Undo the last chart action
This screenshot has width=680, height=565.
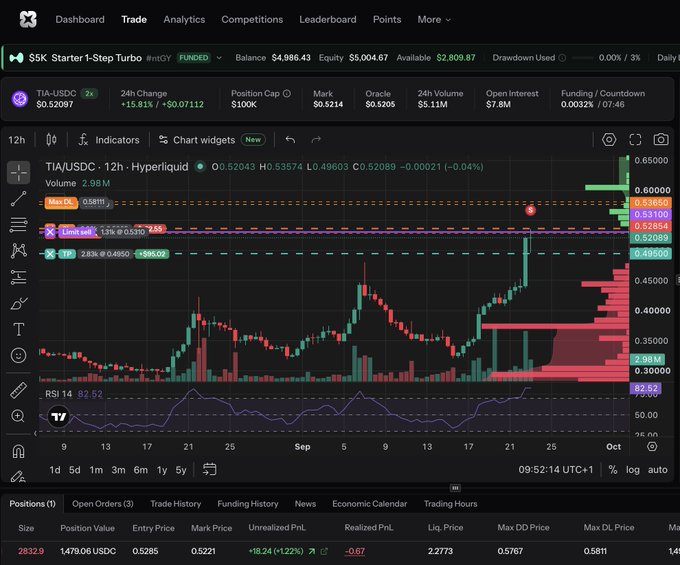click(290, 140)
